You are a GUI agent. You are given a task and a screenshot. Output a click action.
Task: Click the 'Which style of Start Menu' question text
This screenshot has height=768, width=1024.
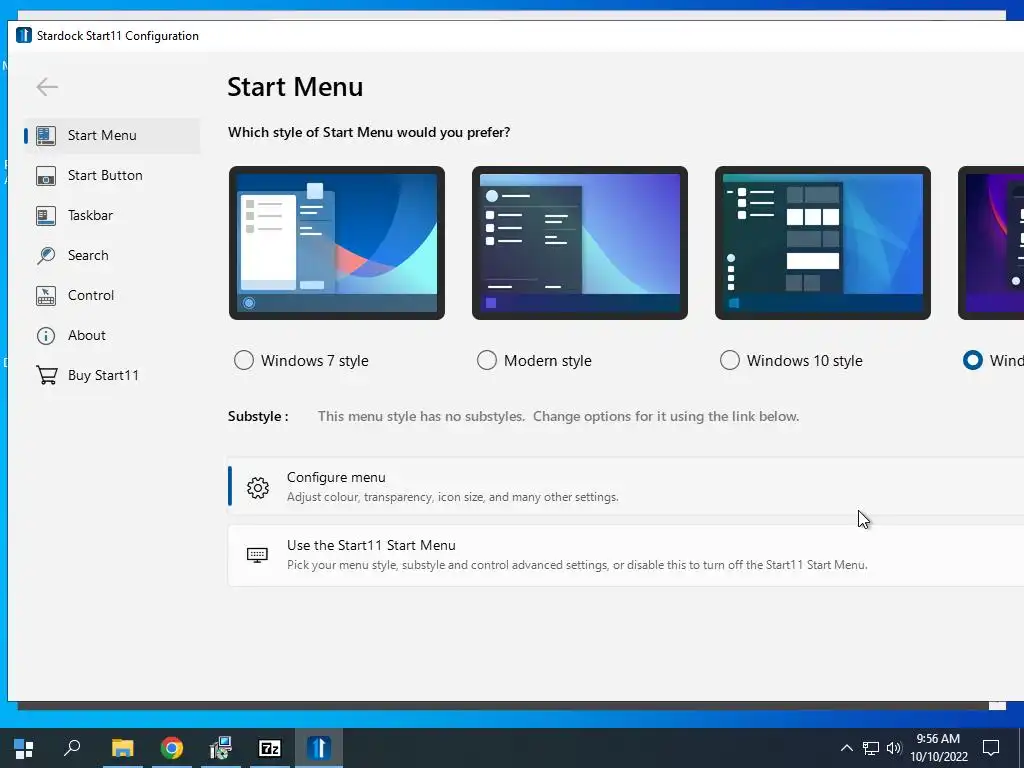click(369, 133)
